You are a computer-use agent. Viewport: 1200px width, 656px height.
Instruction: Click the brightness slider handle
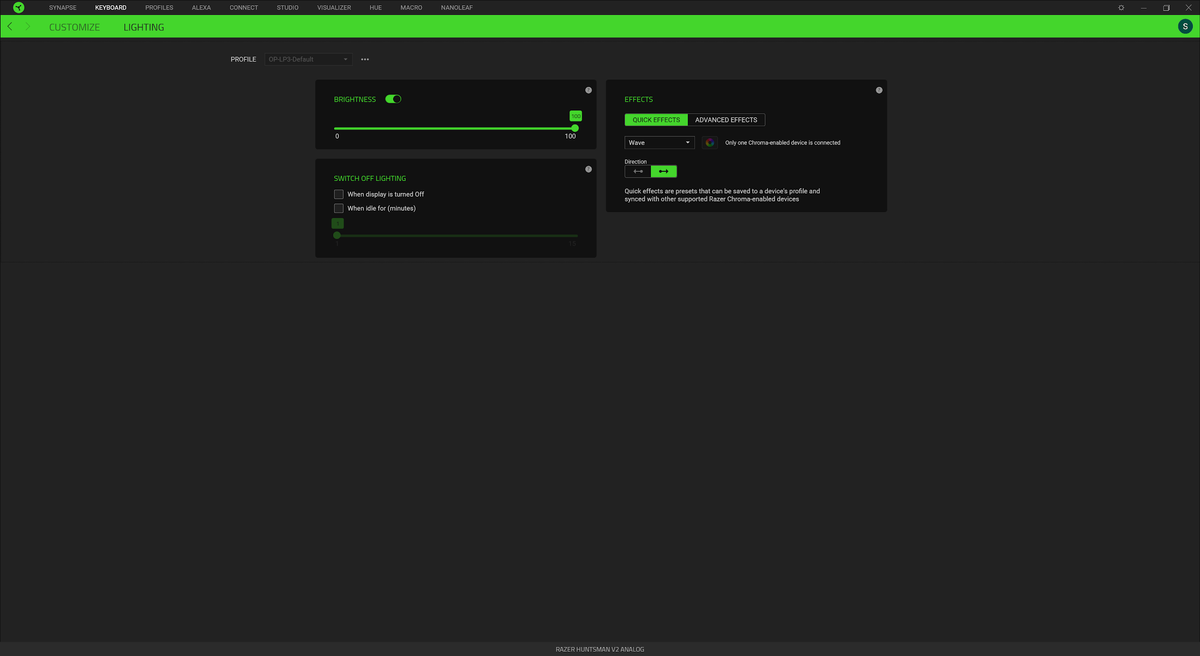pyautogui.click(x=575, y=128)
